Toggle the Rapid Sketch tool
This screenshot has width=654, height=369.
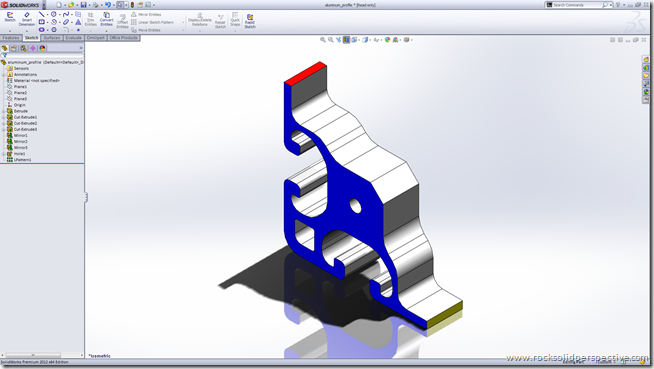250,21
